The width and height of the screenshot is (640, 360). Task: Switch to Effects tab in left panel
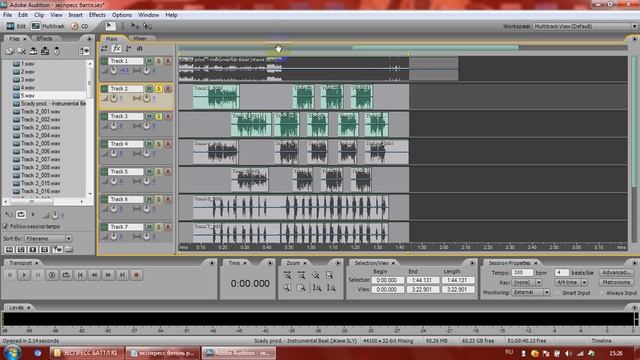[x=44, y=38]
